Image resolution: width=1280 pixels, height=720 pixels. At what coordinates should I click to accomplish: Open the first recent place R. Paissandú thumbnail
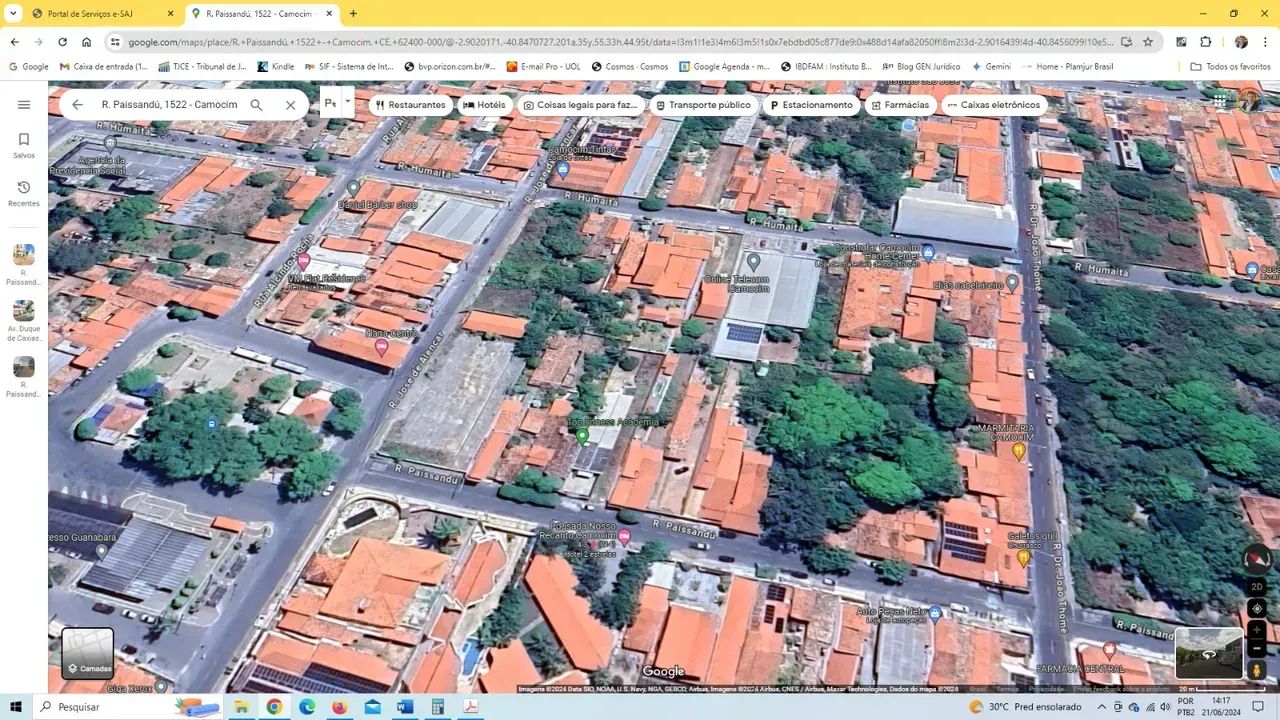24,254
